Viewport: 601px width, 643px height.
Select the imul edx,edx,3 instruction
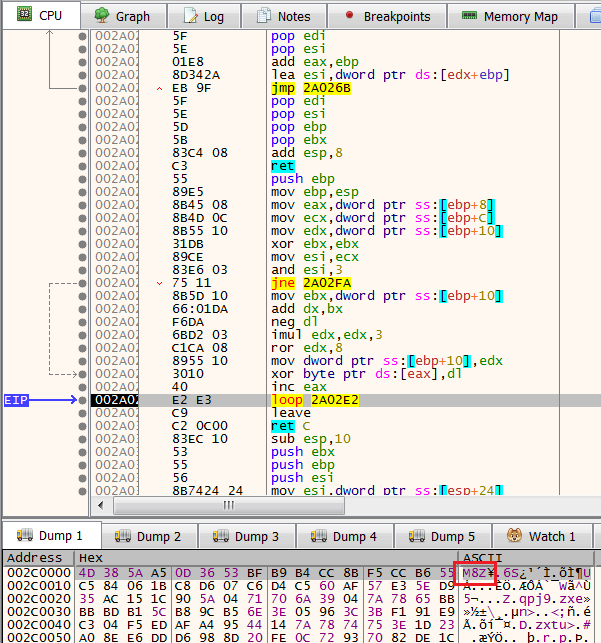[x=326, y=335]
